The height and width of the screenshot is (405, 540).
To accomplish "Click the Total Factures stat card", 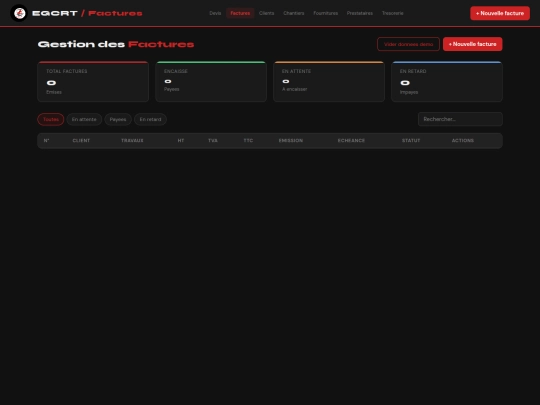I will tap(93, 82).
